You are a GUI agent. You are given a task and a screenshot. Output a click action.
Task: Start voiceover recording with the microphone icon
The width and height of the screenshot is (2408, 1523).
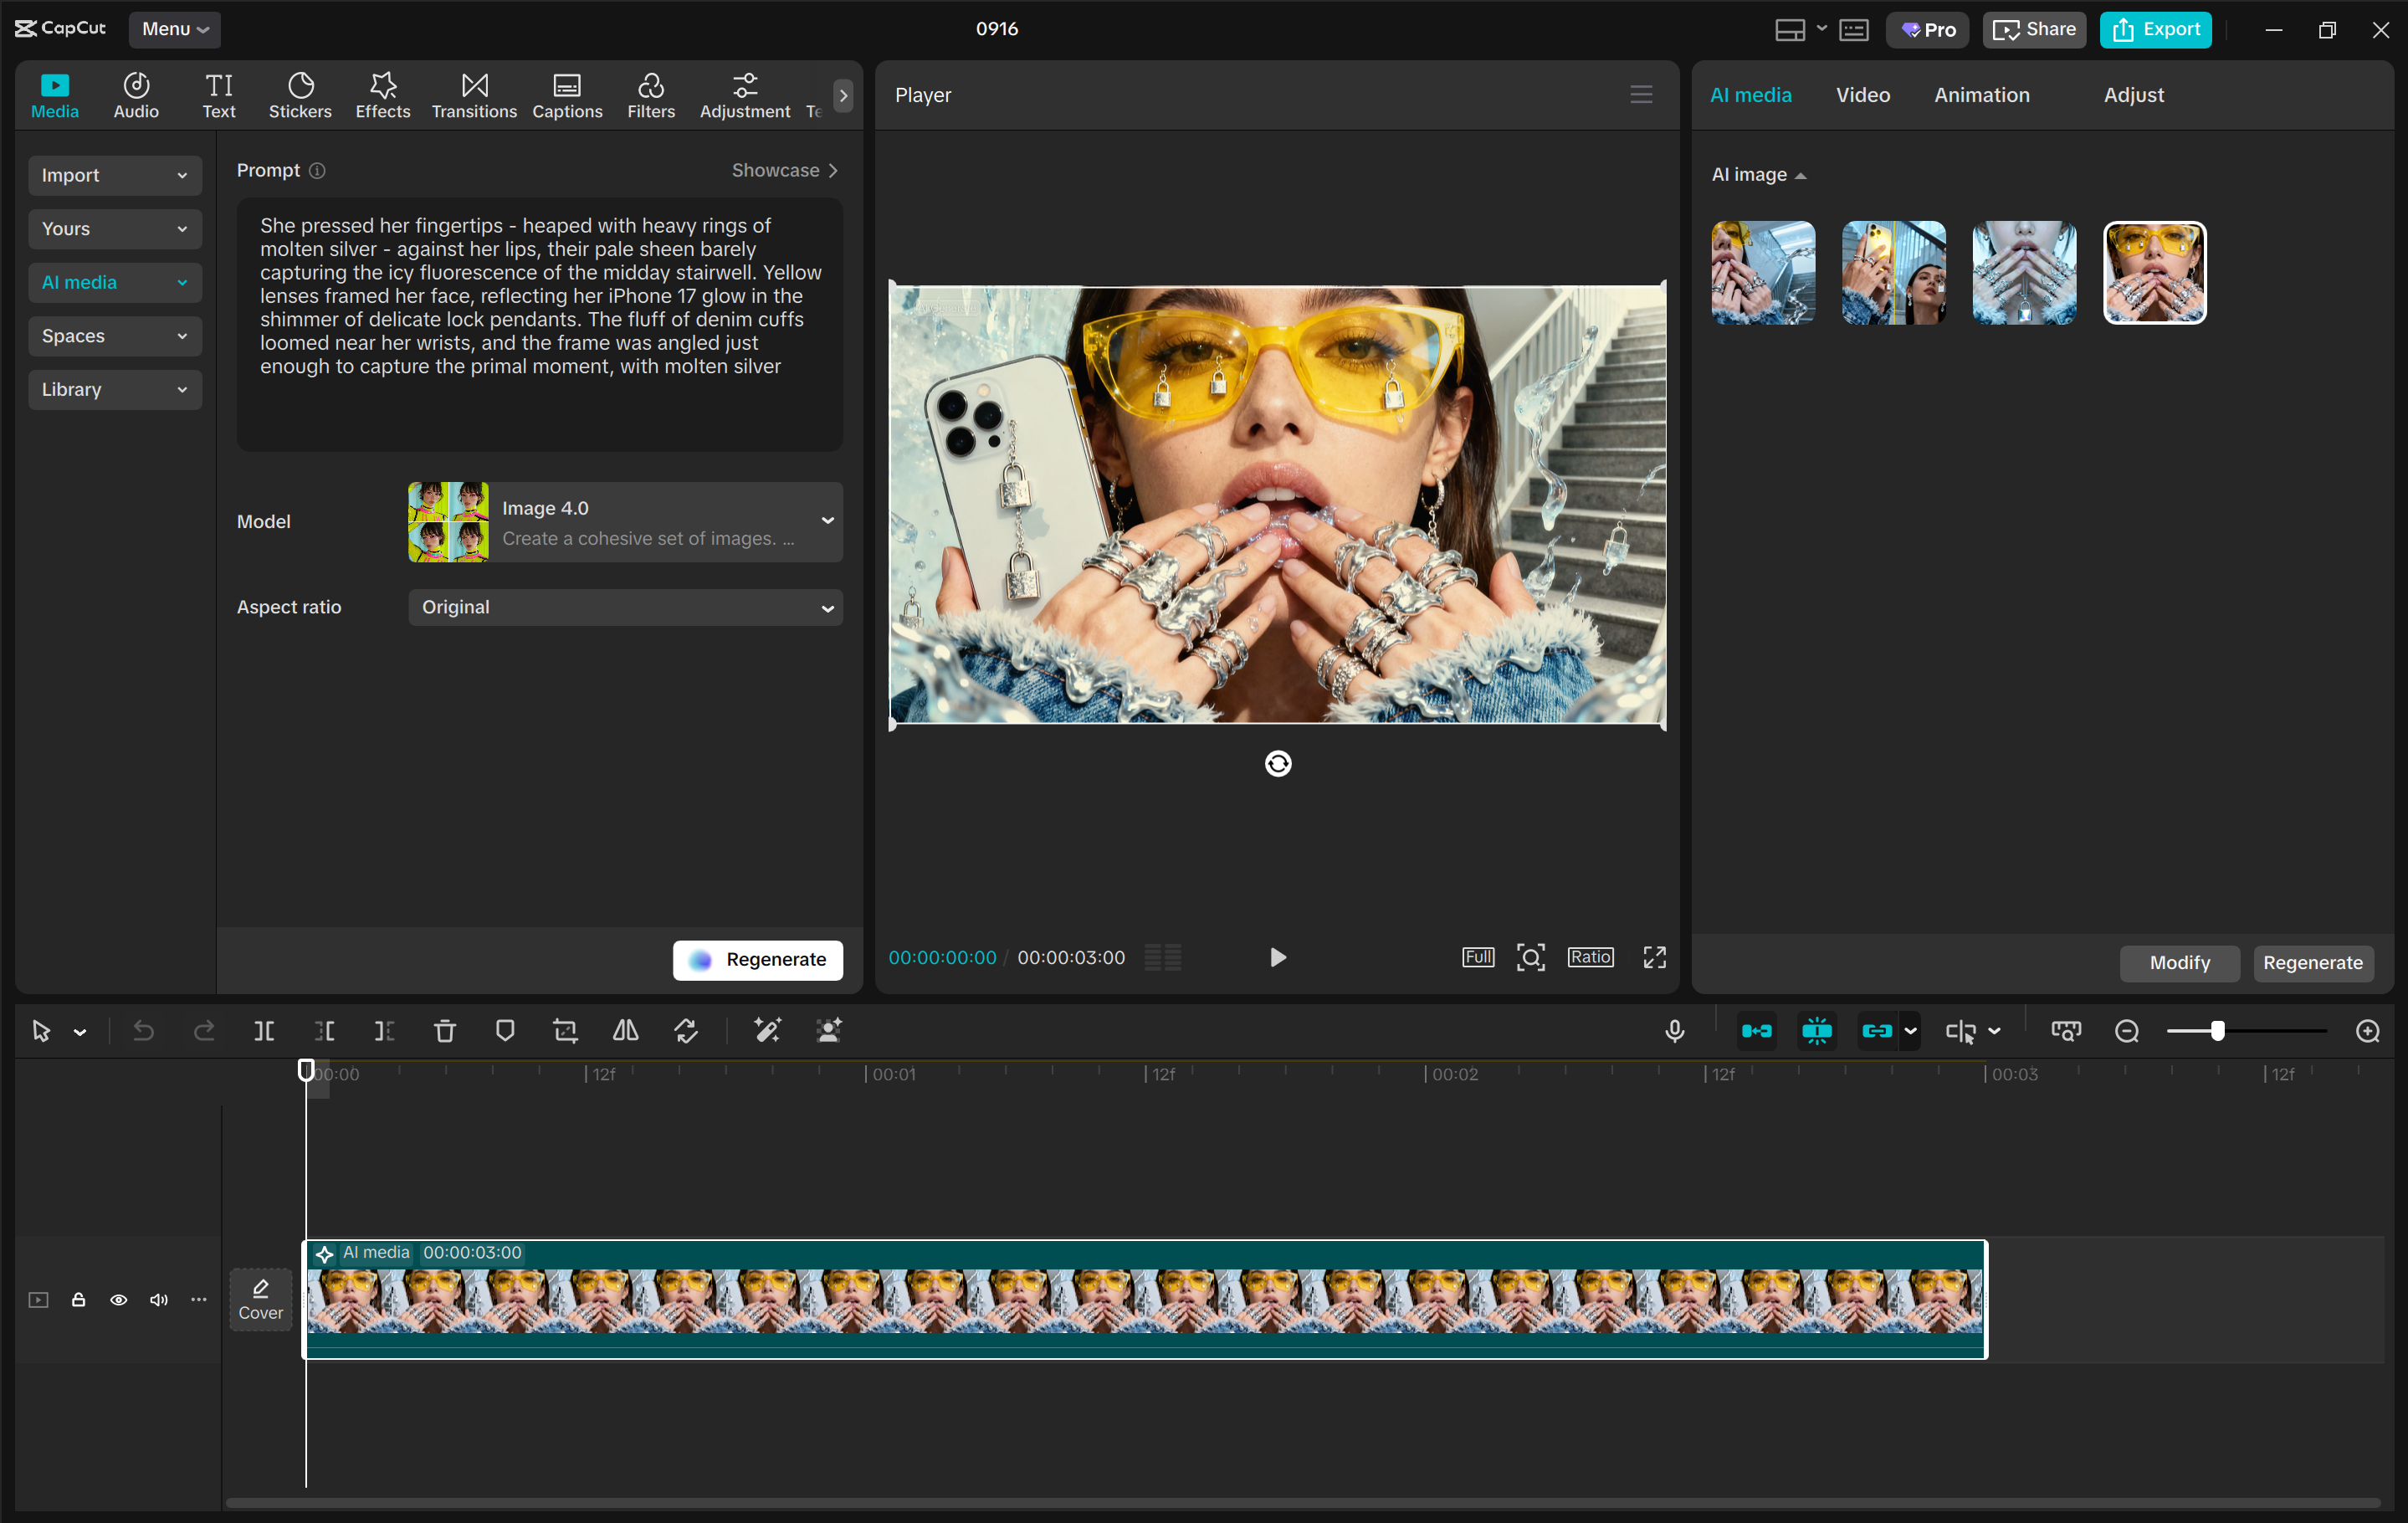point(1674,1031)
